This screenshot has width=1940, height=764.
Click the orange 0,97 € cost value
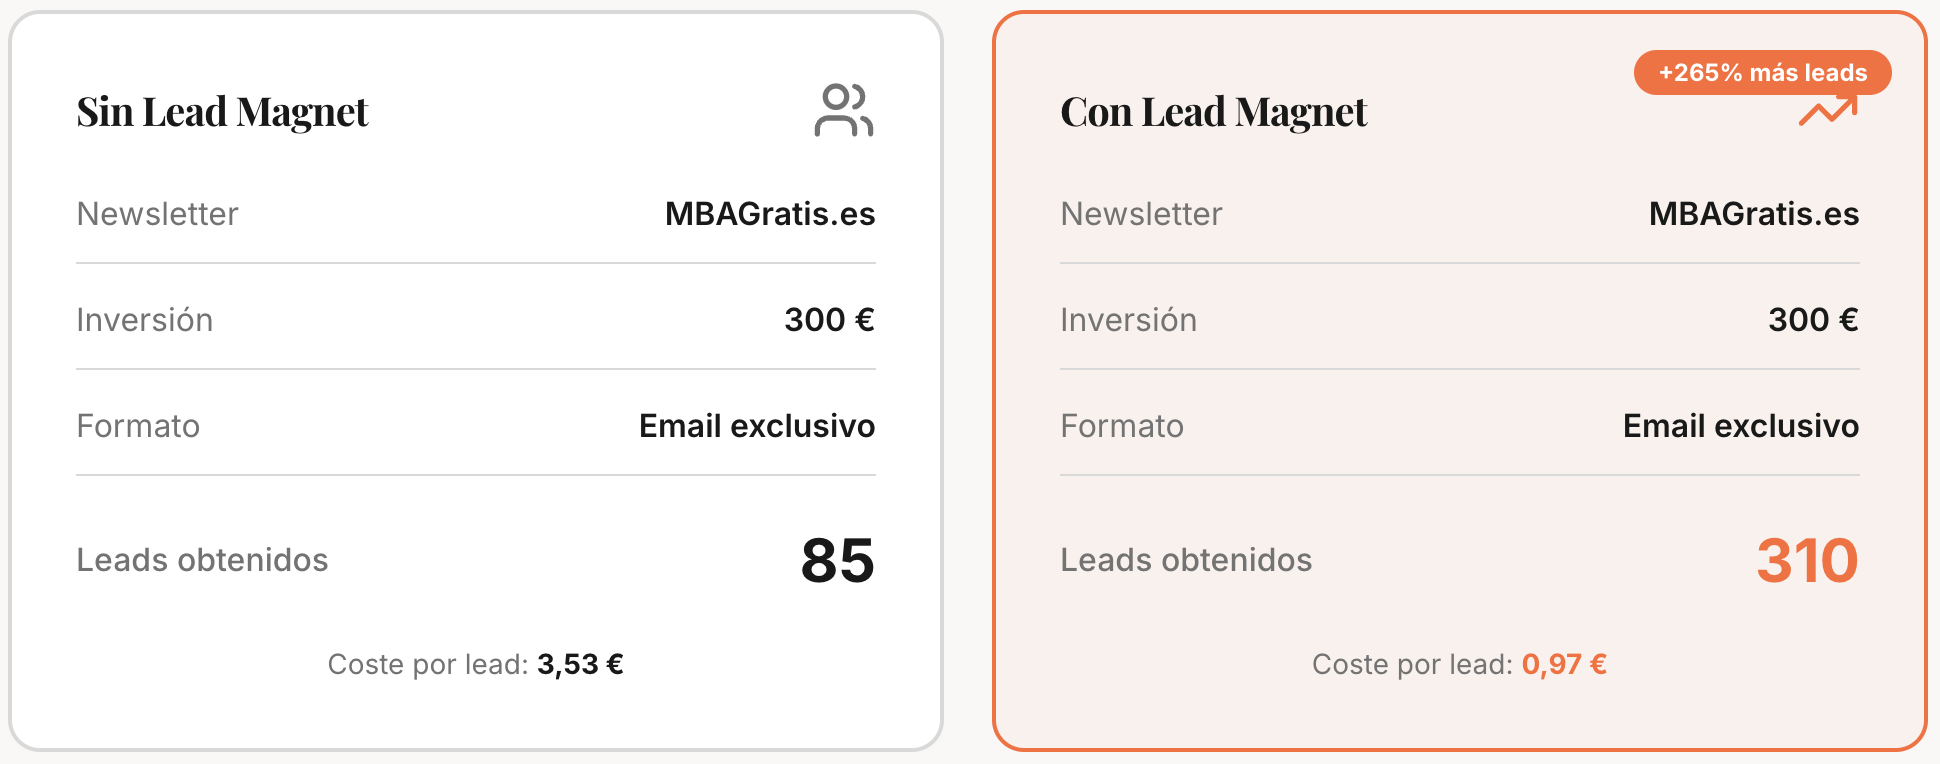(x=1564, y=664)
